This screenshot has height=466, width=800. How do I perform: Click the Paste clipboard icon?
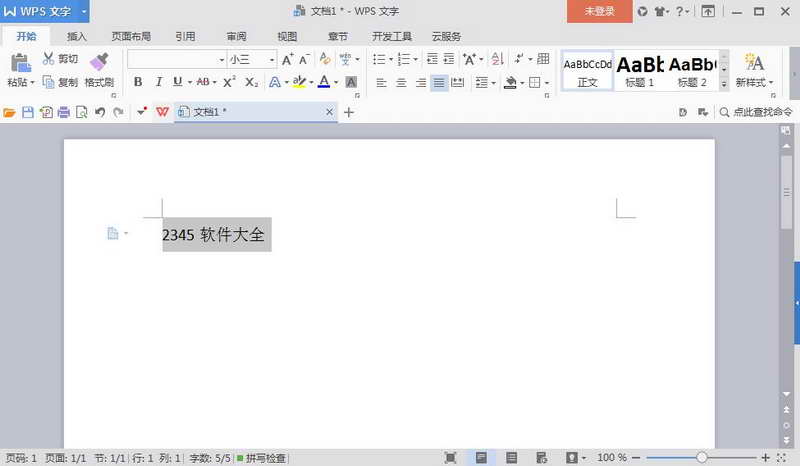coord(20,62)
